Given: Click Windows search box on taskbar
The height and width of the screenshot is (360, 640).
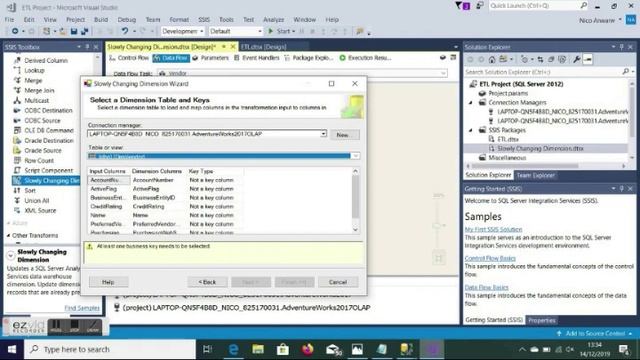Looking at the screenshot, I should click(x=110, y=349).
